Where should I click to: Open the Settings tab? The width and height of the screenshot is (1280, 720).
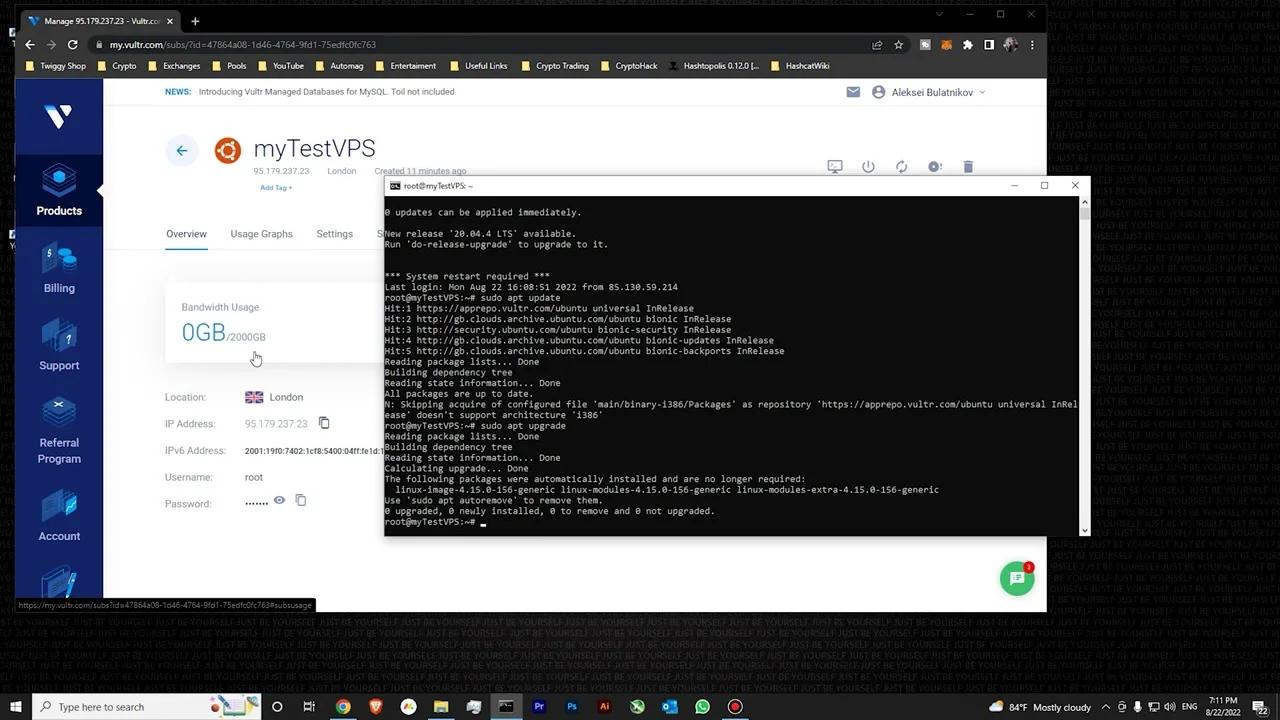click(x=334, y=234)
